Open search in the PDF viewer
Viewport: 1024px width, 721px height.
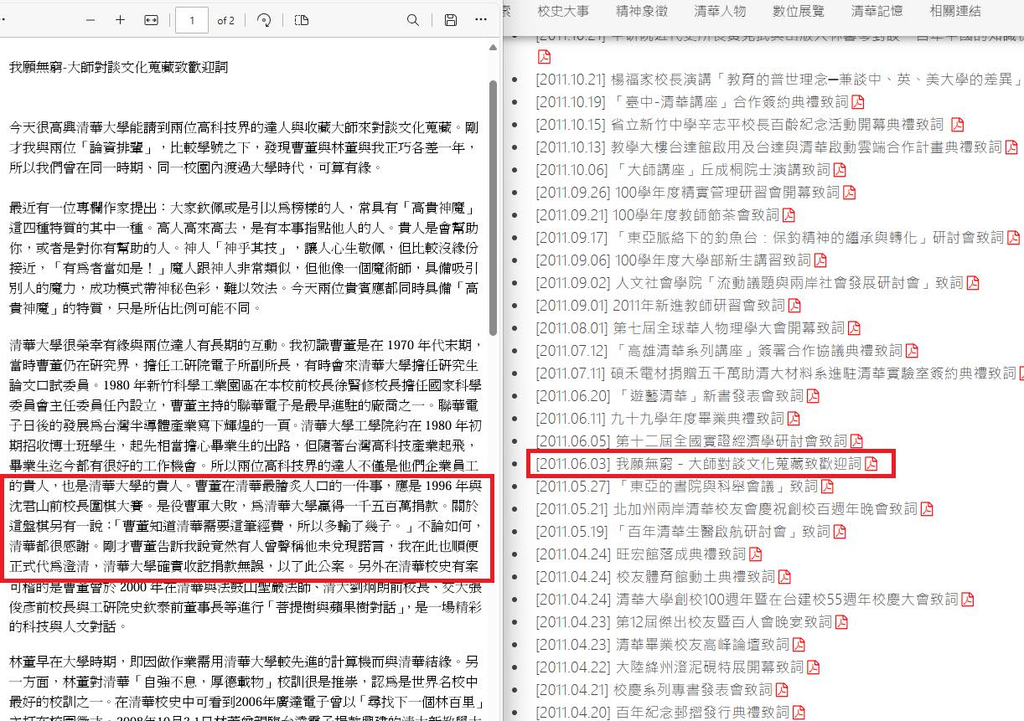tap(413, 20)
